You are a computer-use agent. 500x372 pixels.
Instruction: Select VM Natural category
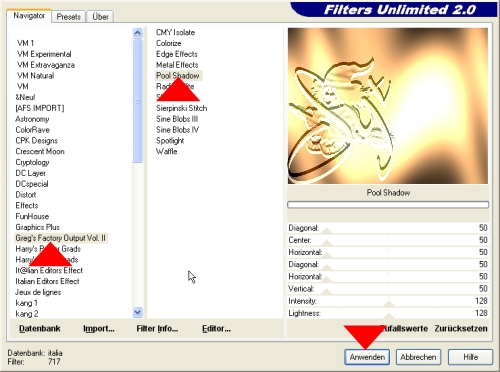[x=35, y=76]
